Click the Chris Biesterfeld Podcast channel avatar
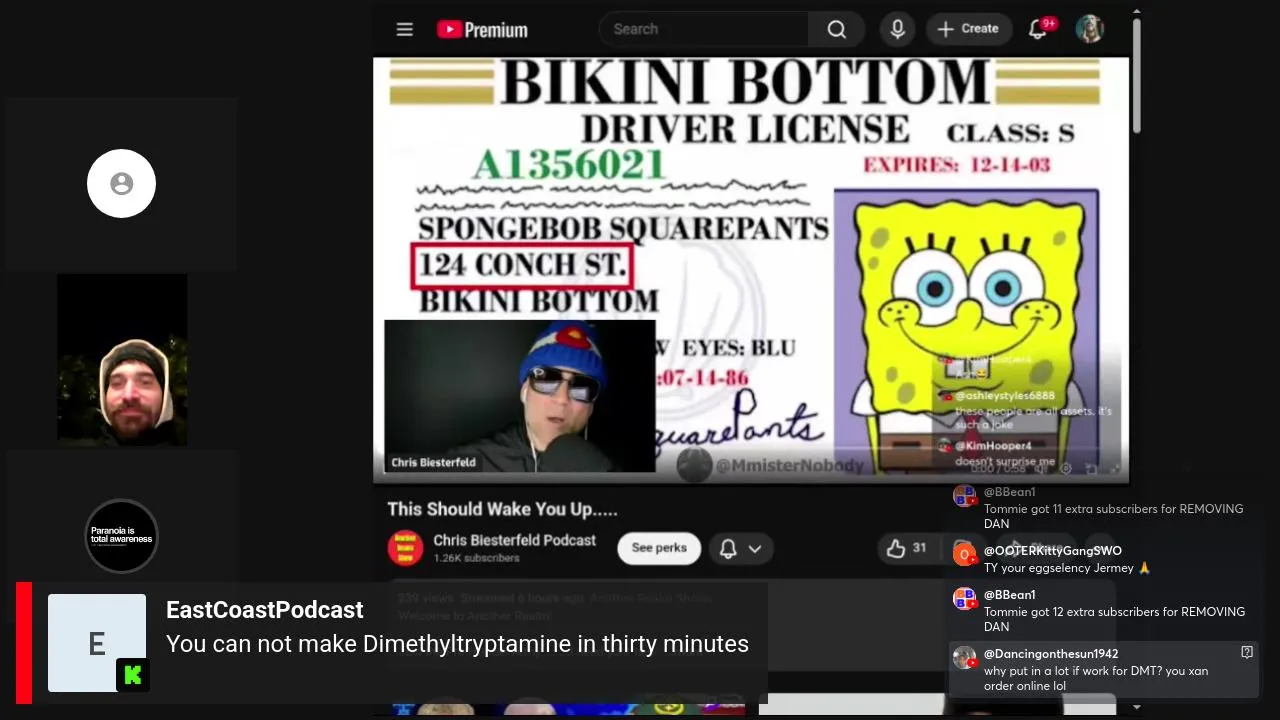This screenshot has width=1280, height=720. pyautogui.click(x=405, y=548)
